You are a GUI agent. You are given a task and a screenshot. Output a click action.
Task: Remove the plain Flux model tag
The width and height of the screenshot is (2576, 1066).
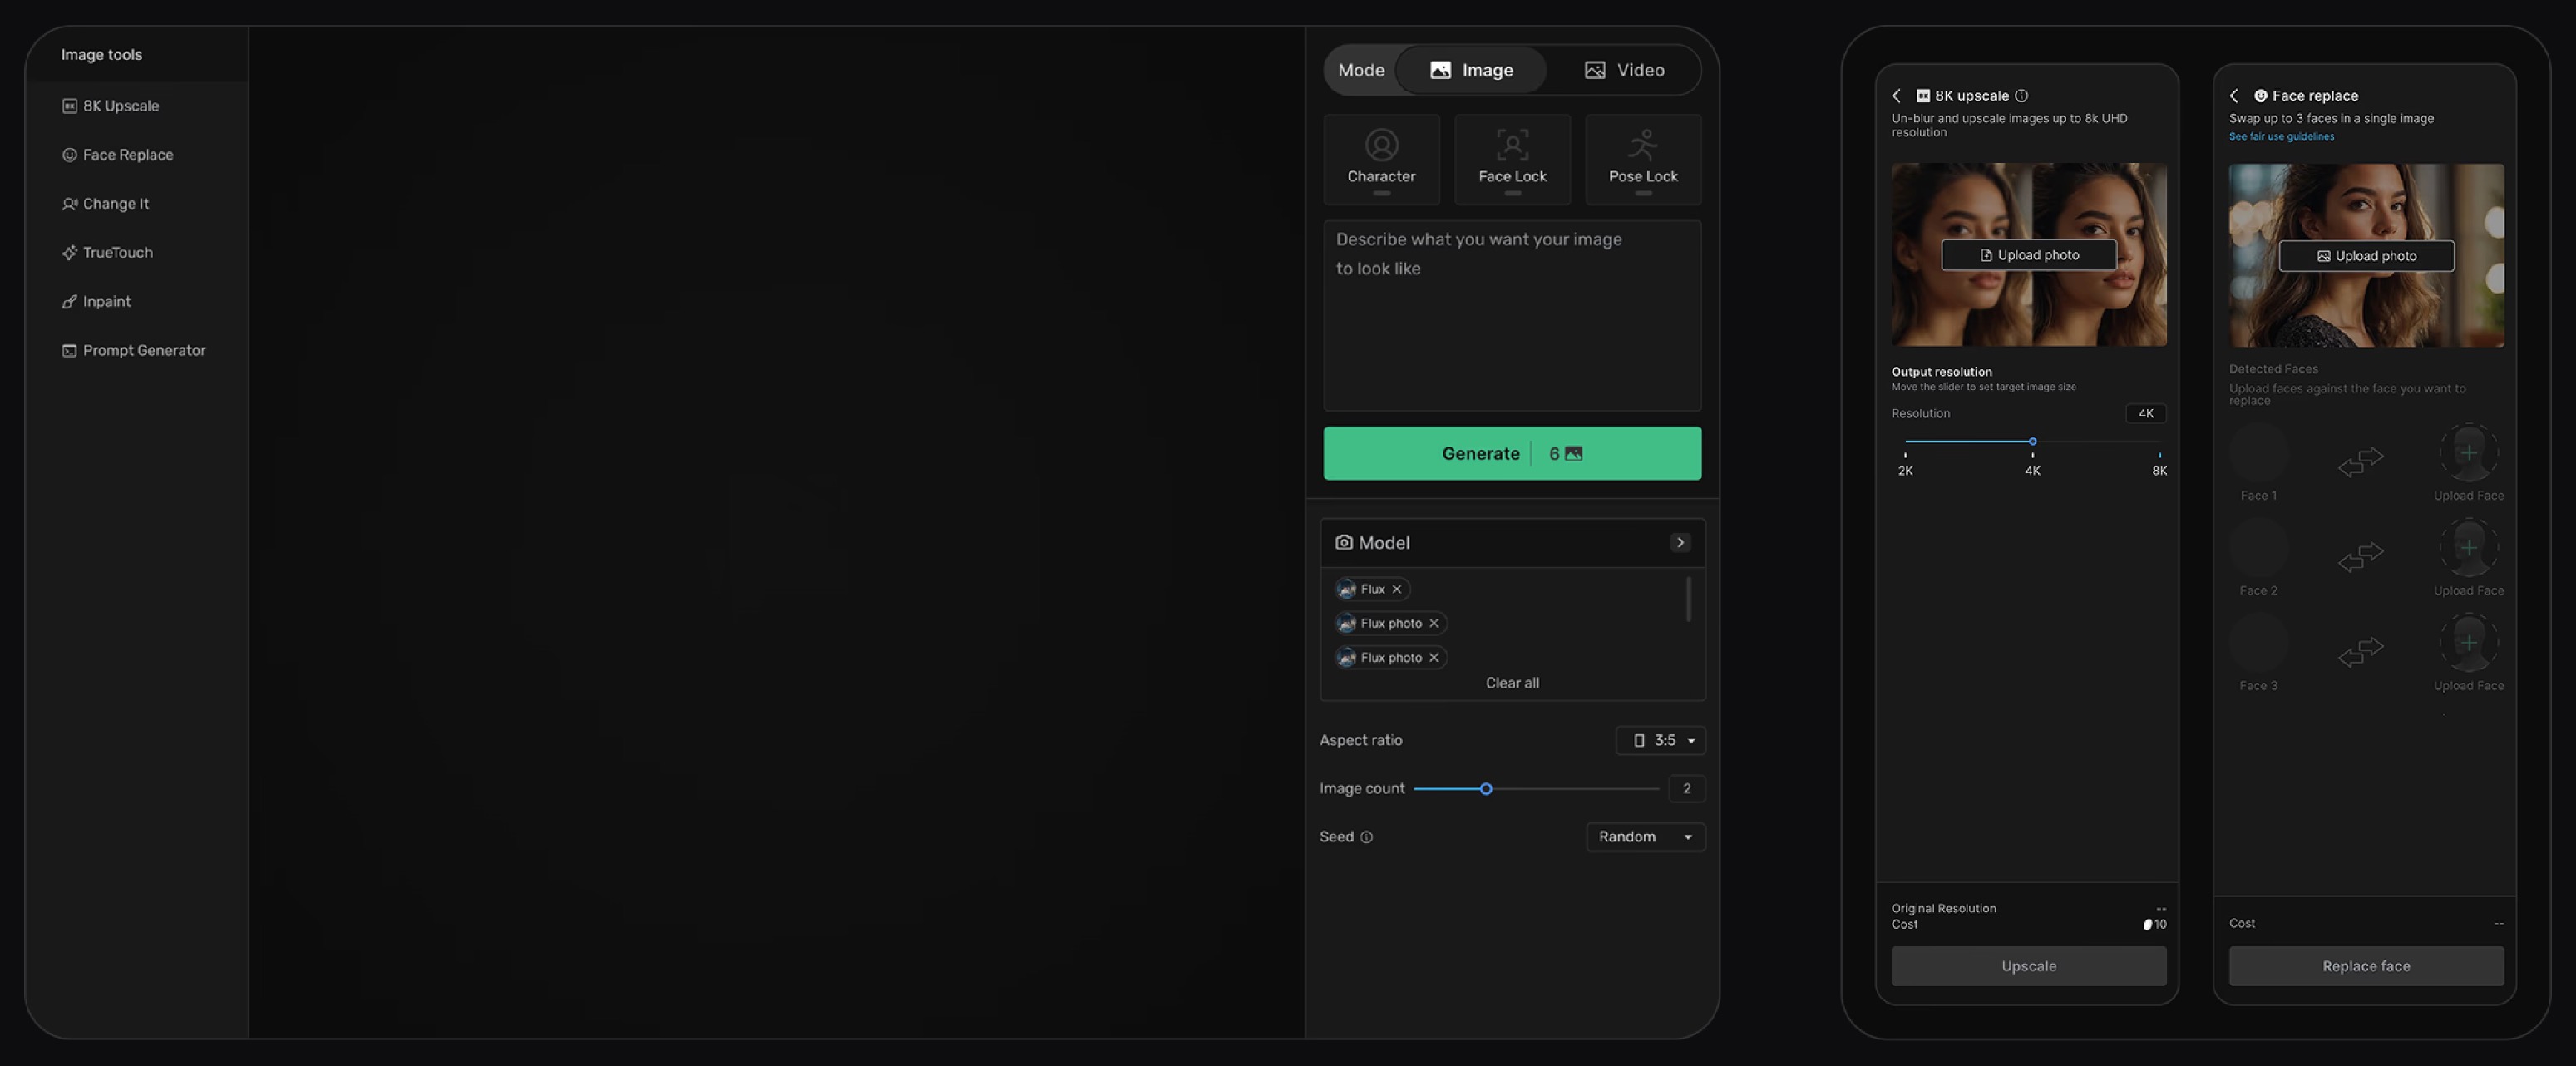point(1397,590)
